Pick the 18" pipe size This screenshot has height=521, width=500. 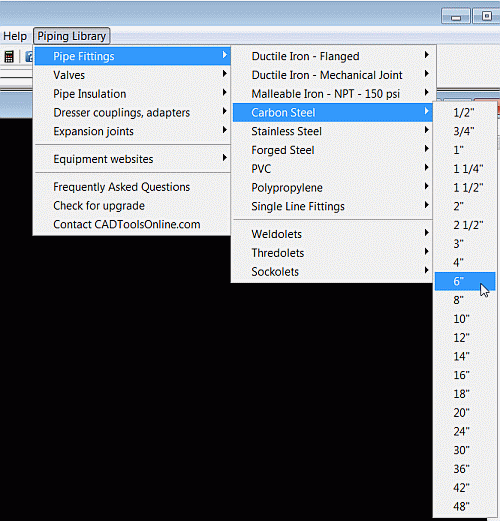(465, 394)
